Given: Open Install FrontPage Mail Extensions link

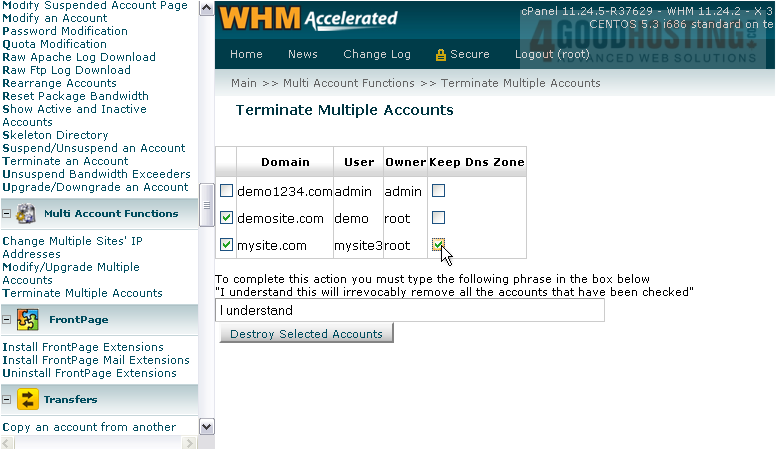Looking at the screenshot, I should (x=96, y=360).
